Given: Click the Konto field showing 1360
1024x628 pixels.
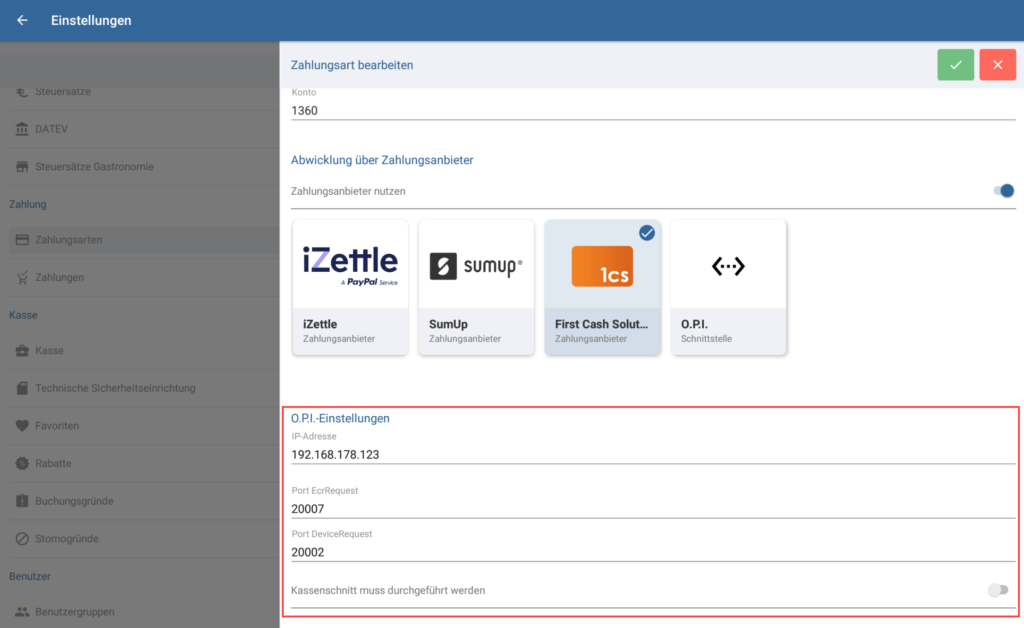Looking at the screenshot, I should (x=652, y=111).
